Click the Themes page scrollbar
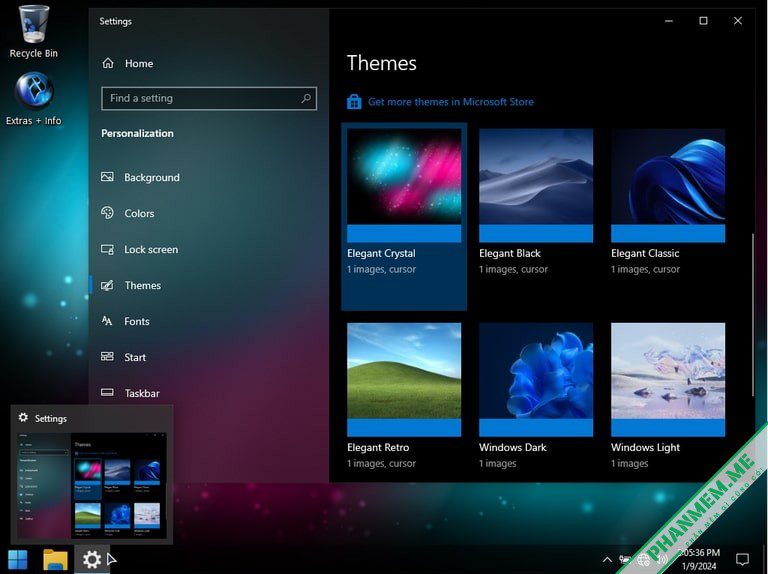 [753, 315]
